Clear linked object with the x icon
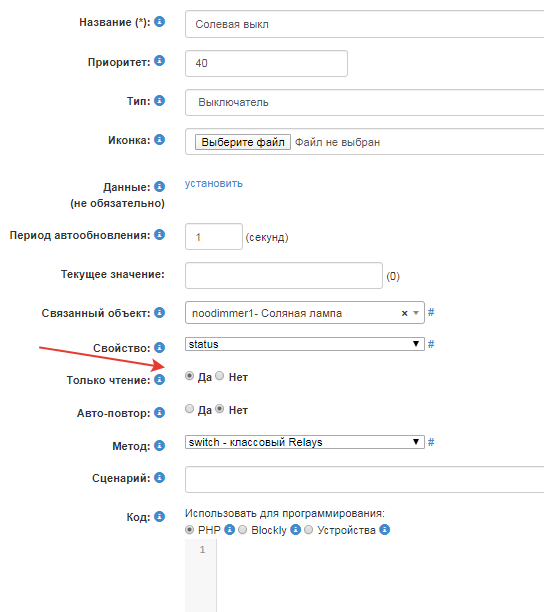544x612 pixels. 404,313
